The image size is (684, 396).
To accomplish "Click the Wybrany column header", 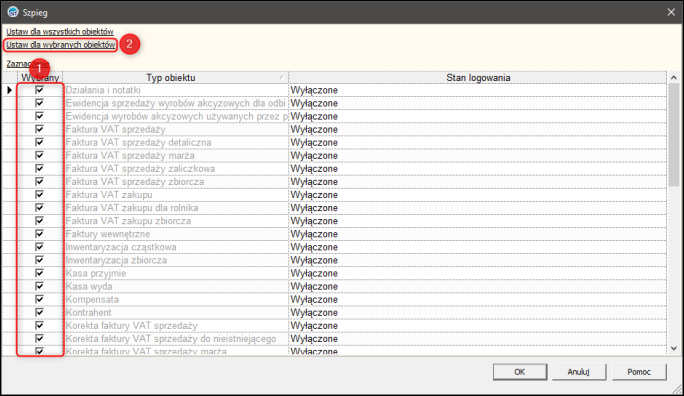I will coord(40,78).
